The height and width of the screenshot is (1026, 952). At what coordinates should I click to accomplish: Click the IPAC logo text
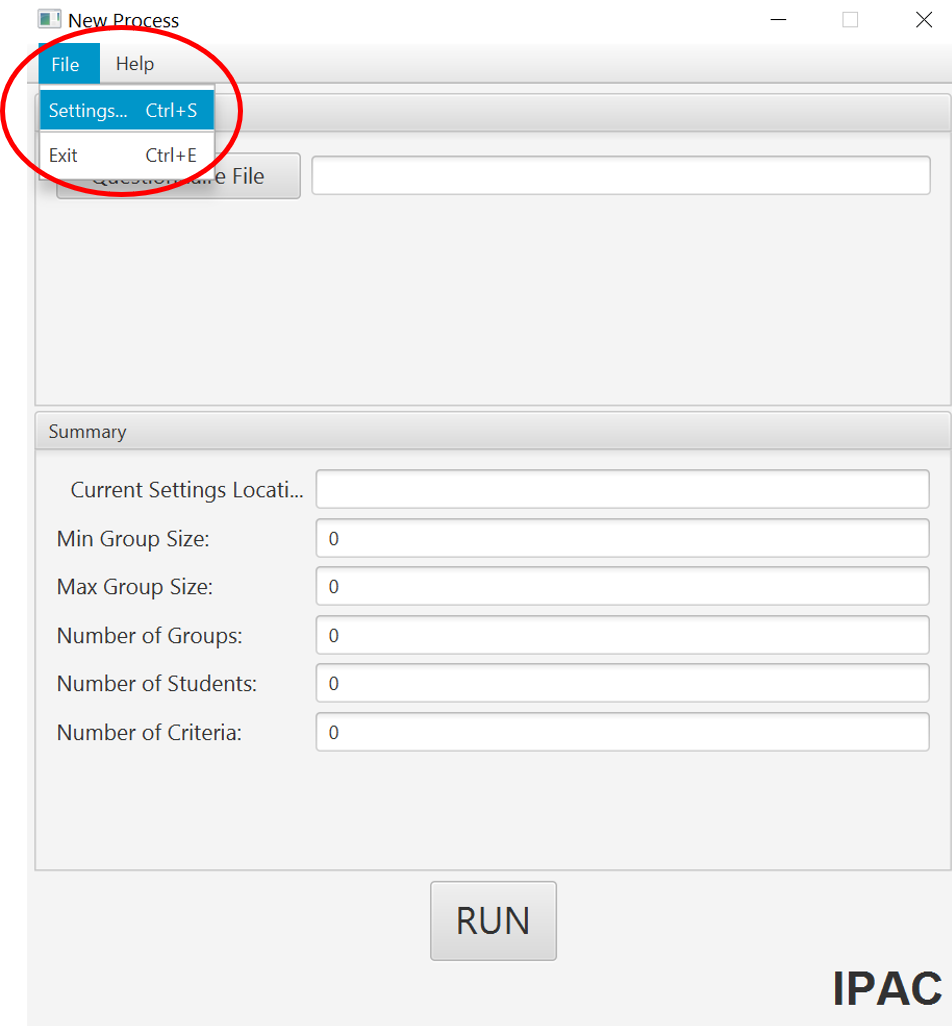pos(888,989)
